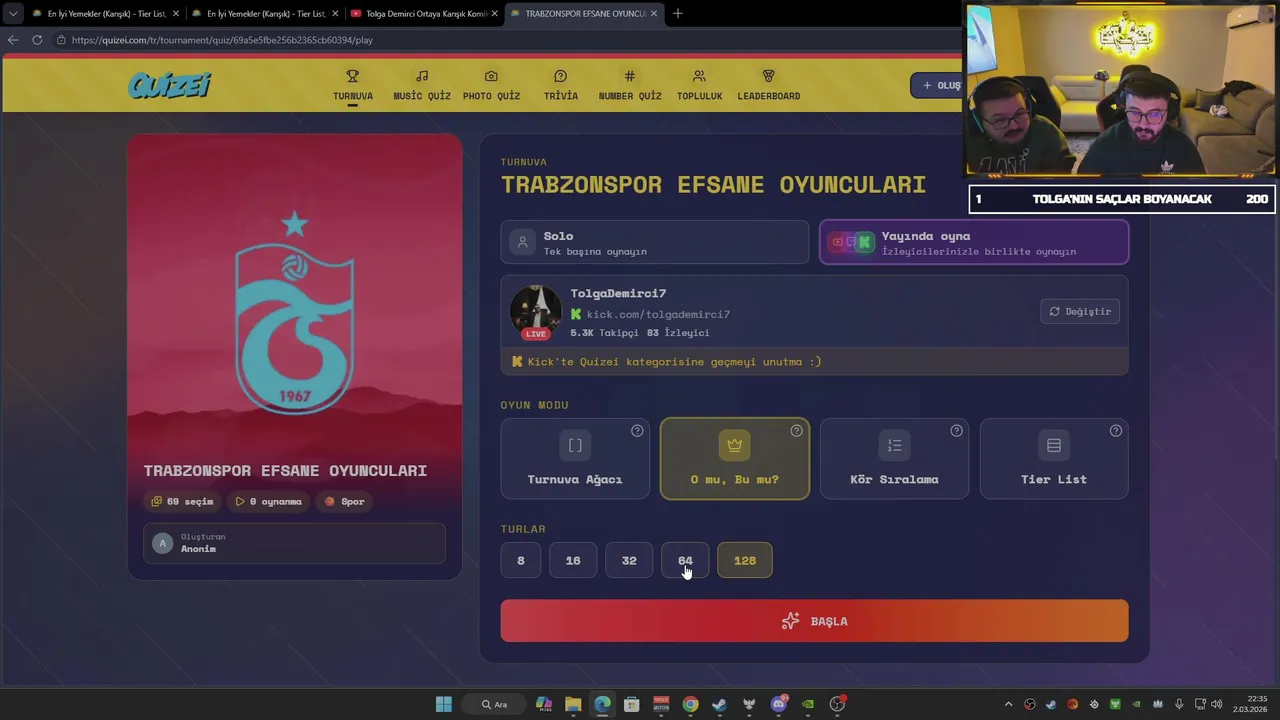Open Microsoft Store from taskbar
The image size is (1280, 720).
tap(632, 704)
